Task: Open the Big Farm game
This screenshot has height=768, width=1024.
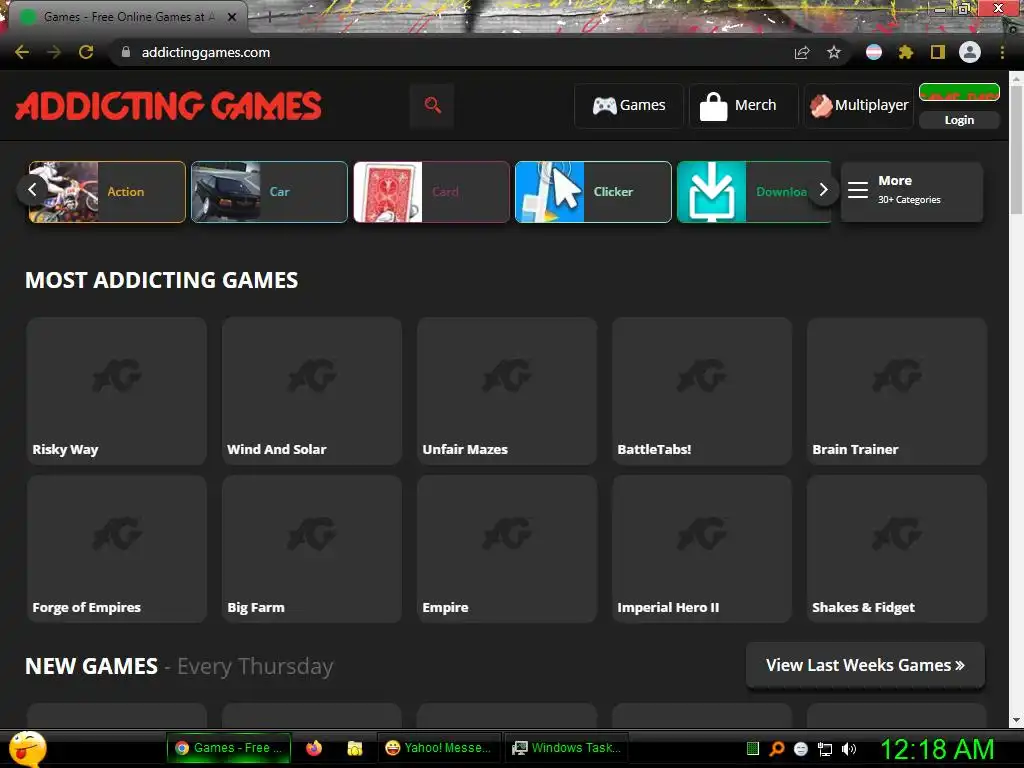Action: (x=312, y=549)
